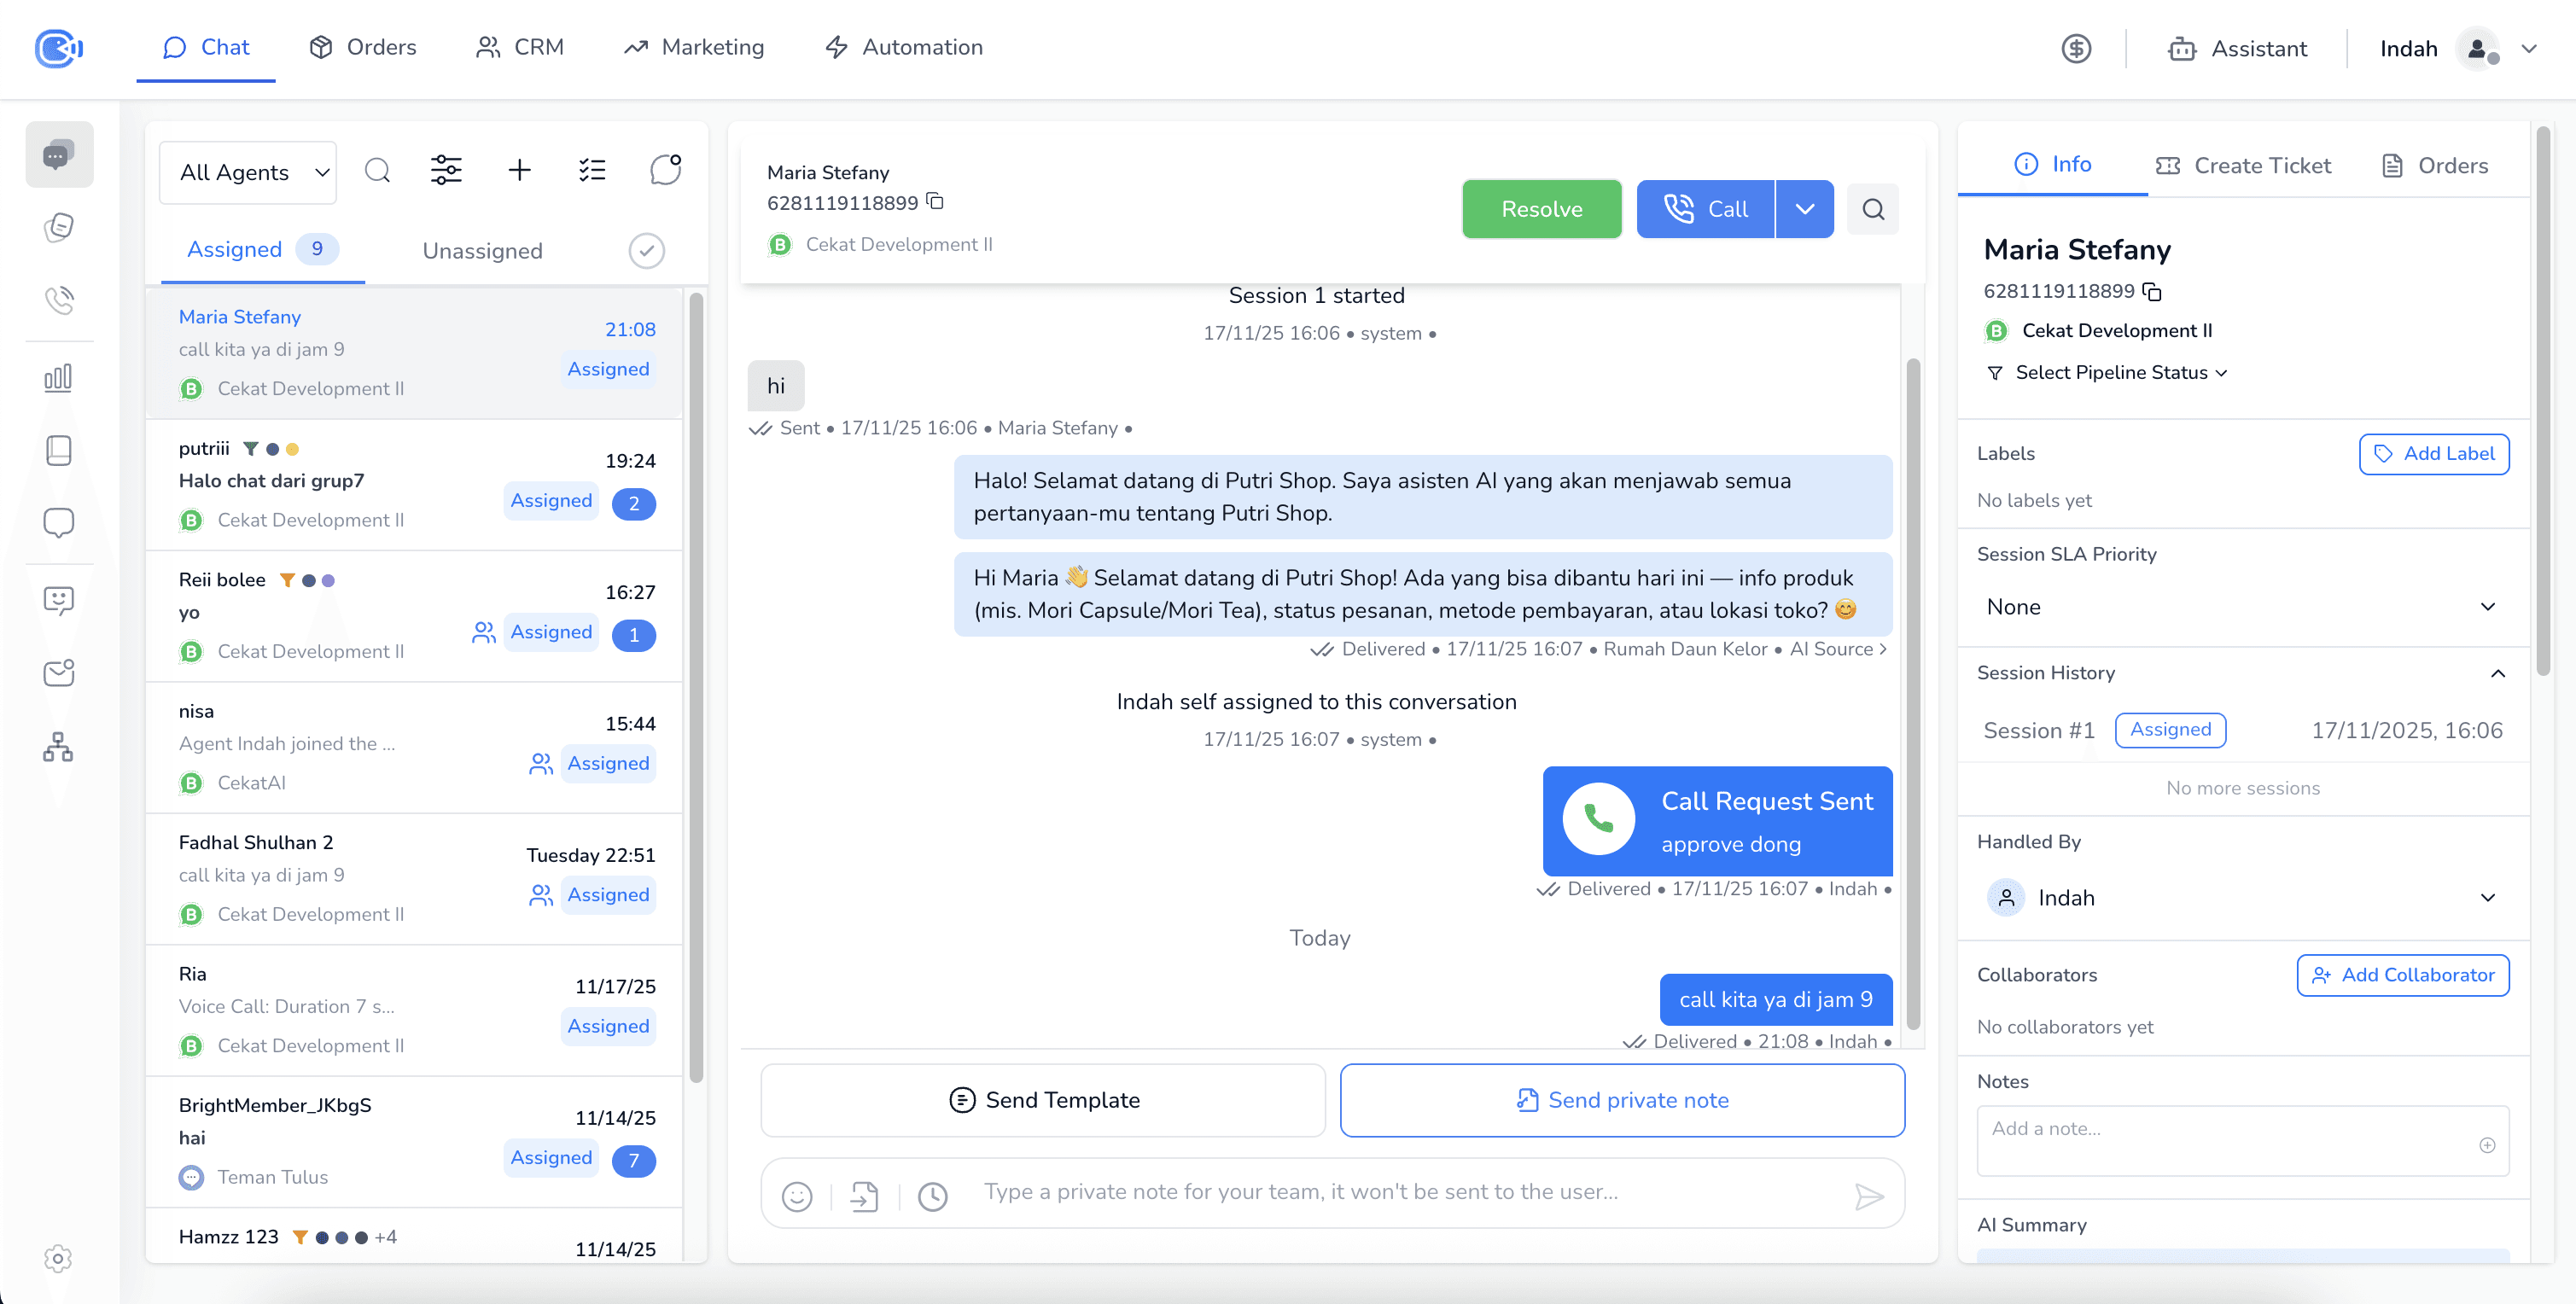This screenshot has height=1304, width=2576.
Task: Open the bulk select checklist icon
Action: pyautogui.click(x=592, y=171)
